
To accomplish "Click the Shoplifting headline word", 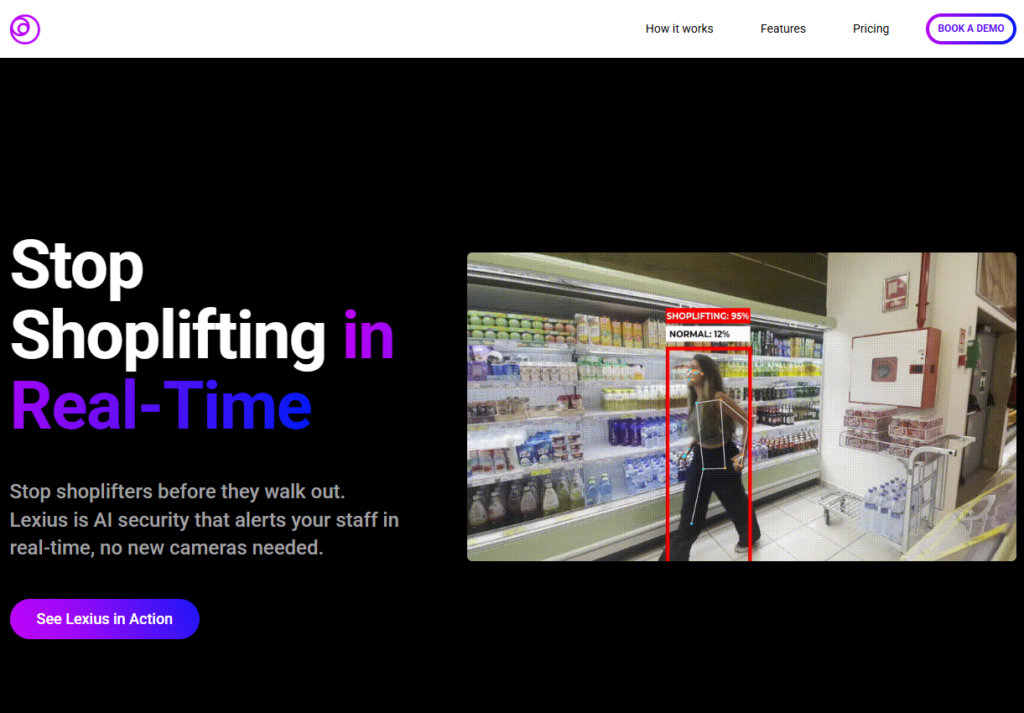I will point(168,336).
